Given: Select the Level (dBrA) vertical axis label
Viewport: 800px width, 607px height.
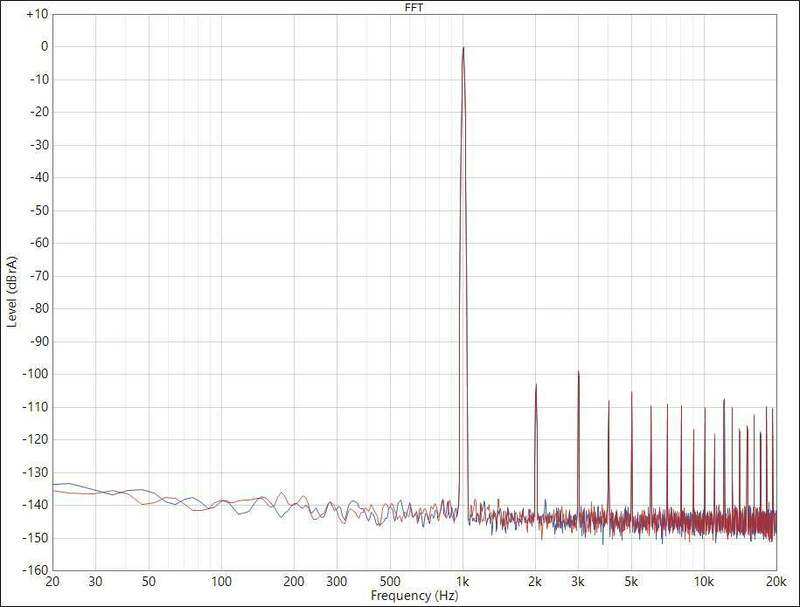Looking at the screenshot, I should coord(11,293).
